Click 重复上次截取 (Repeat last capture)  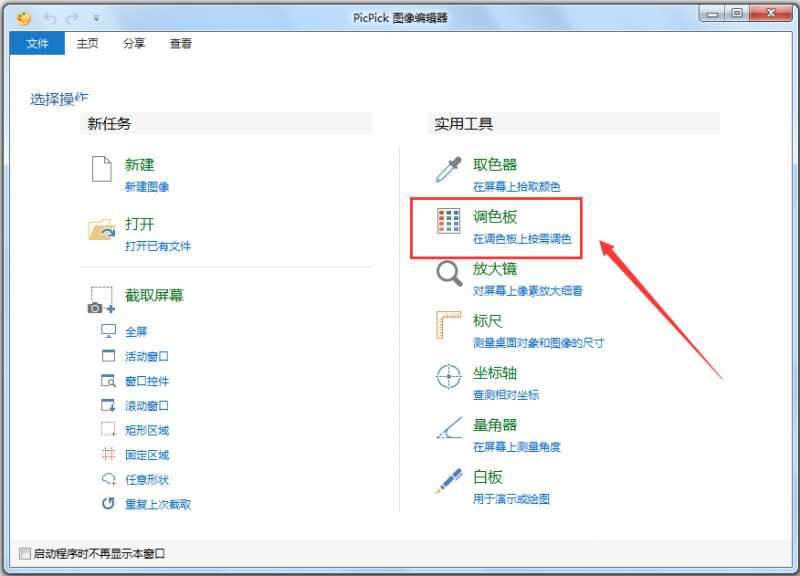click(x=158, y=504)
